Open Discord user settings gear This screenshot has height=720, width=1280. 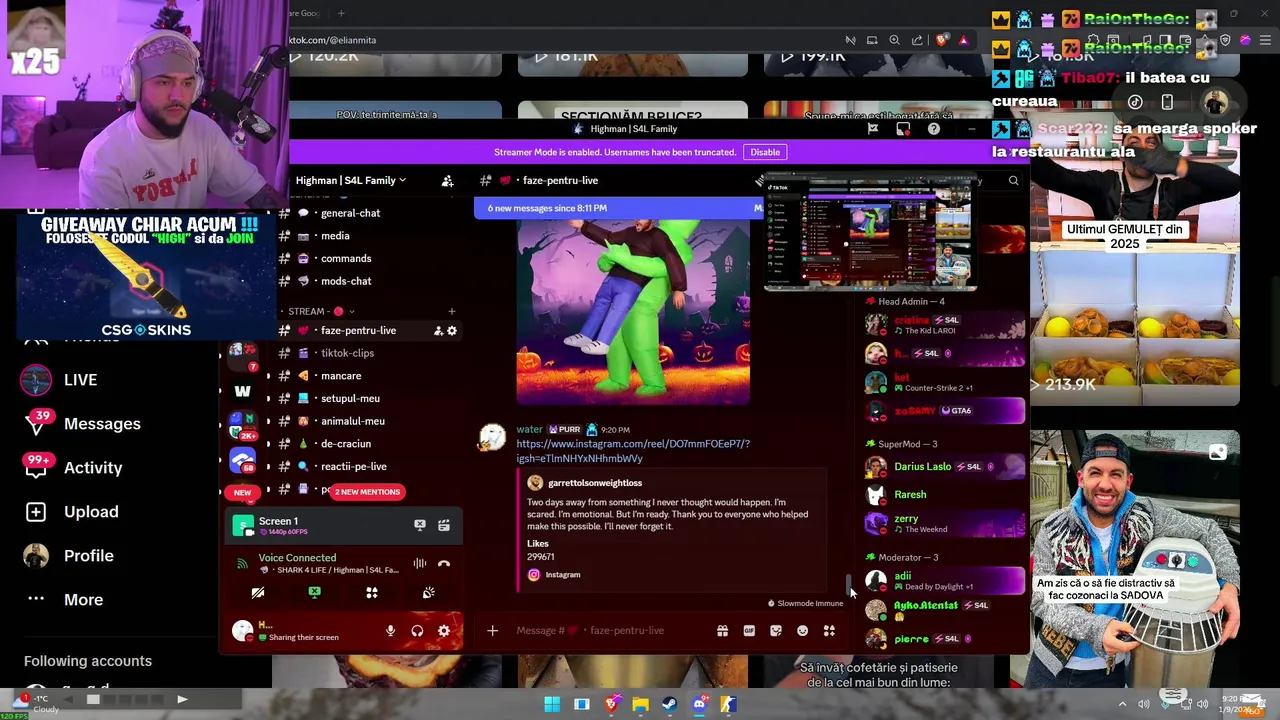coord(444,631)
